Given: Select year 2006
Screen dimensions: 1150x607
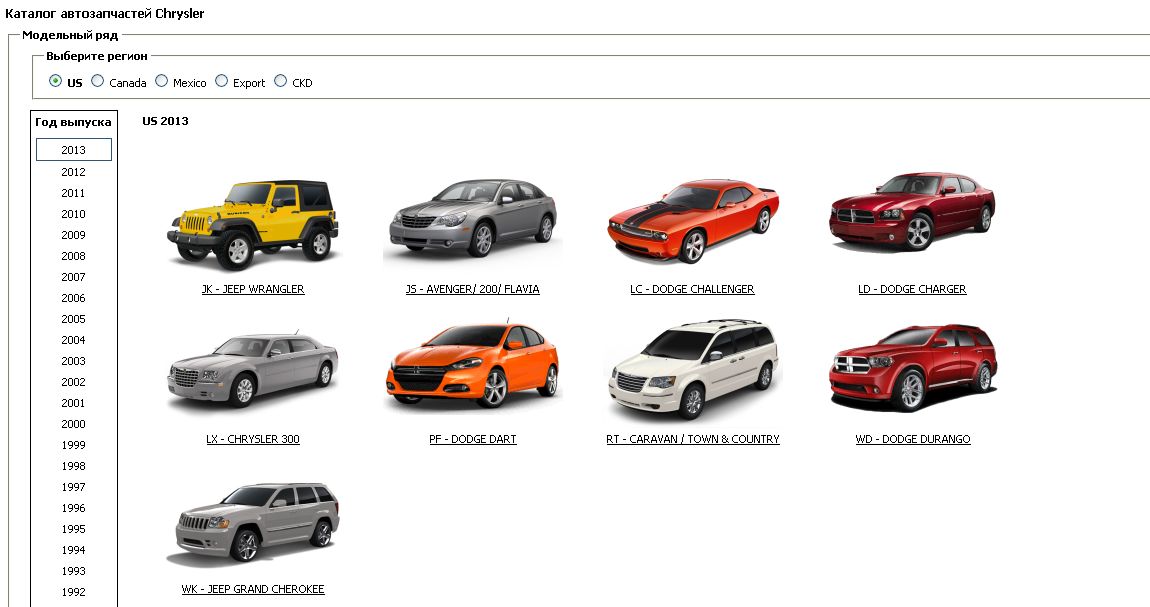Looking at the screenshot, I should (73, 298).
